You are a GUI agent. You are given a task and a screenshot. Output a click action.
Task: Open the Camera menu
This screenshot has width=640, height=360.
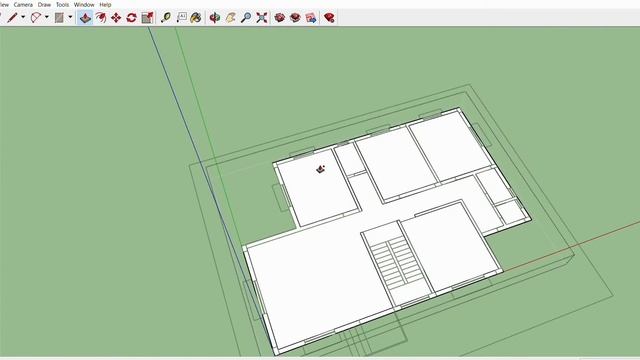[x=23, y=4]
